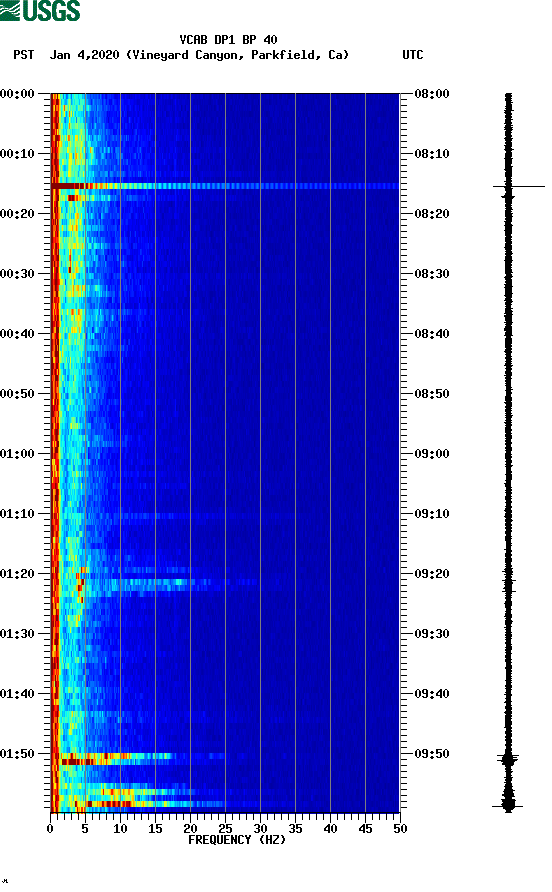The image size is (552, 892).
Task: Click the '09:40' UTC time label
Action: [432, 693]
